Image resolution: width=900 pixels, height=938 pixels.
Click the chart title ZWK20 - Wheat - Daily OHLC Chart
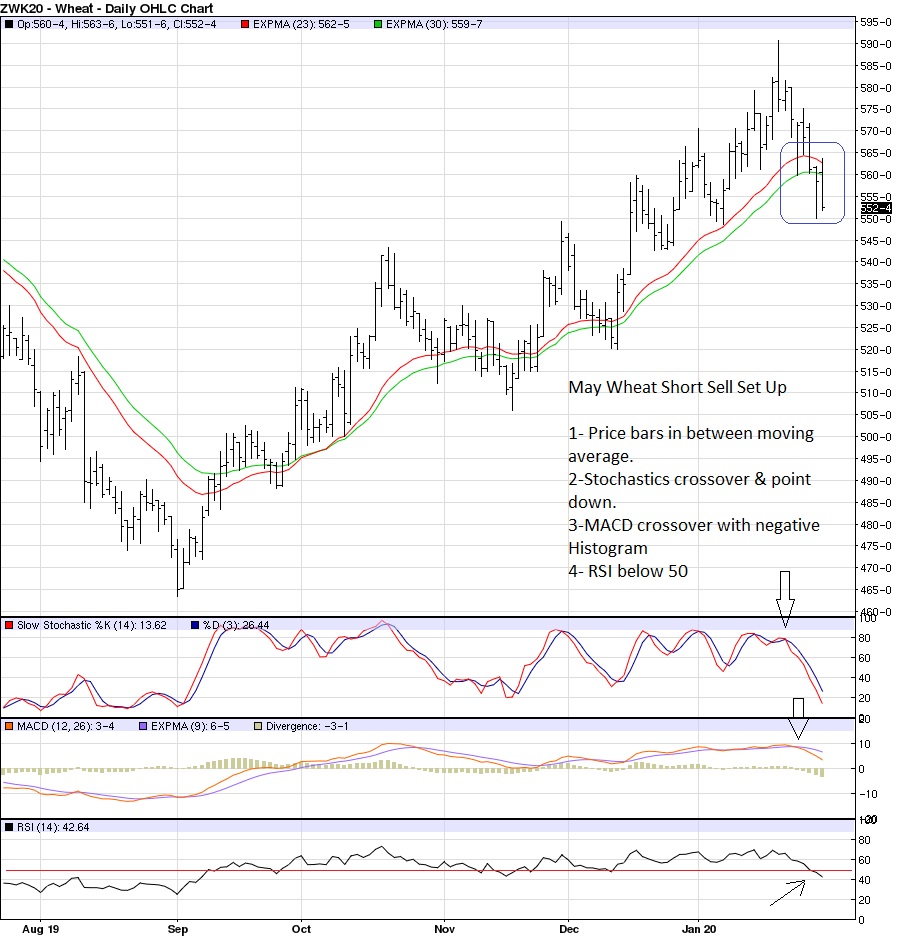click(107, 8)
